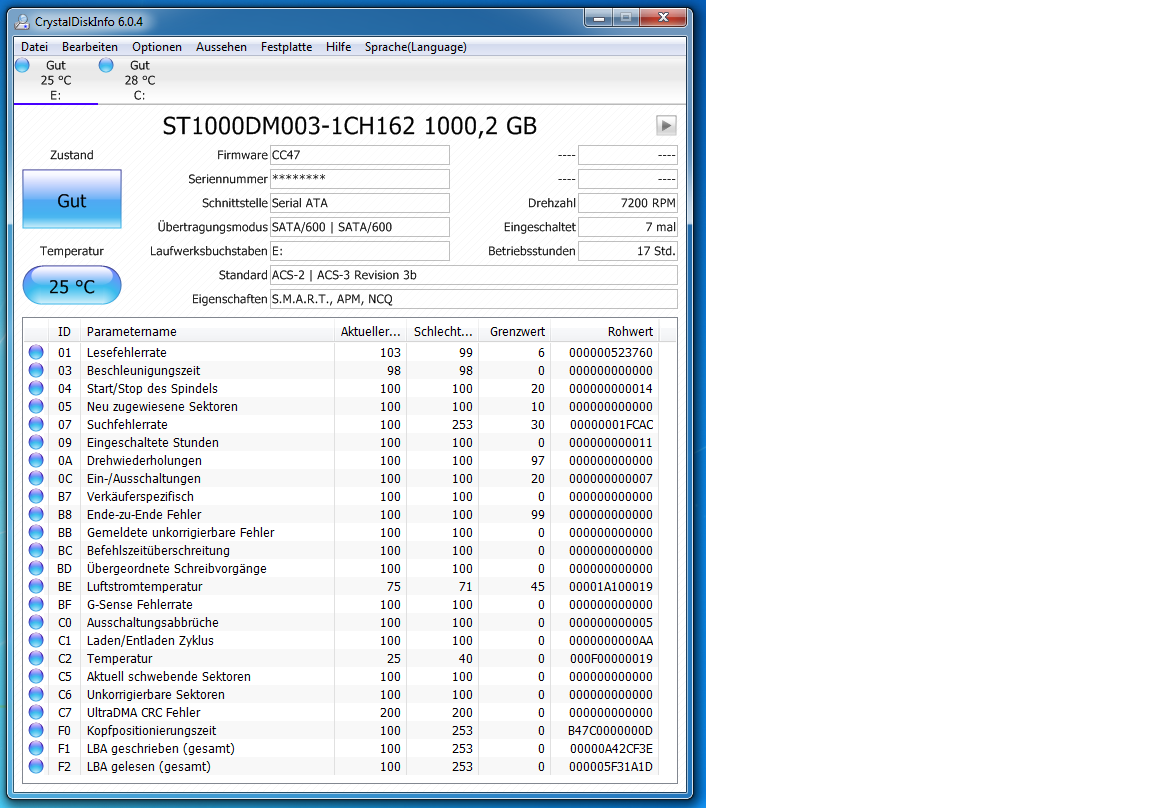
Task: Click raw value B47C0000000D
Action: [x=610, y=731]
